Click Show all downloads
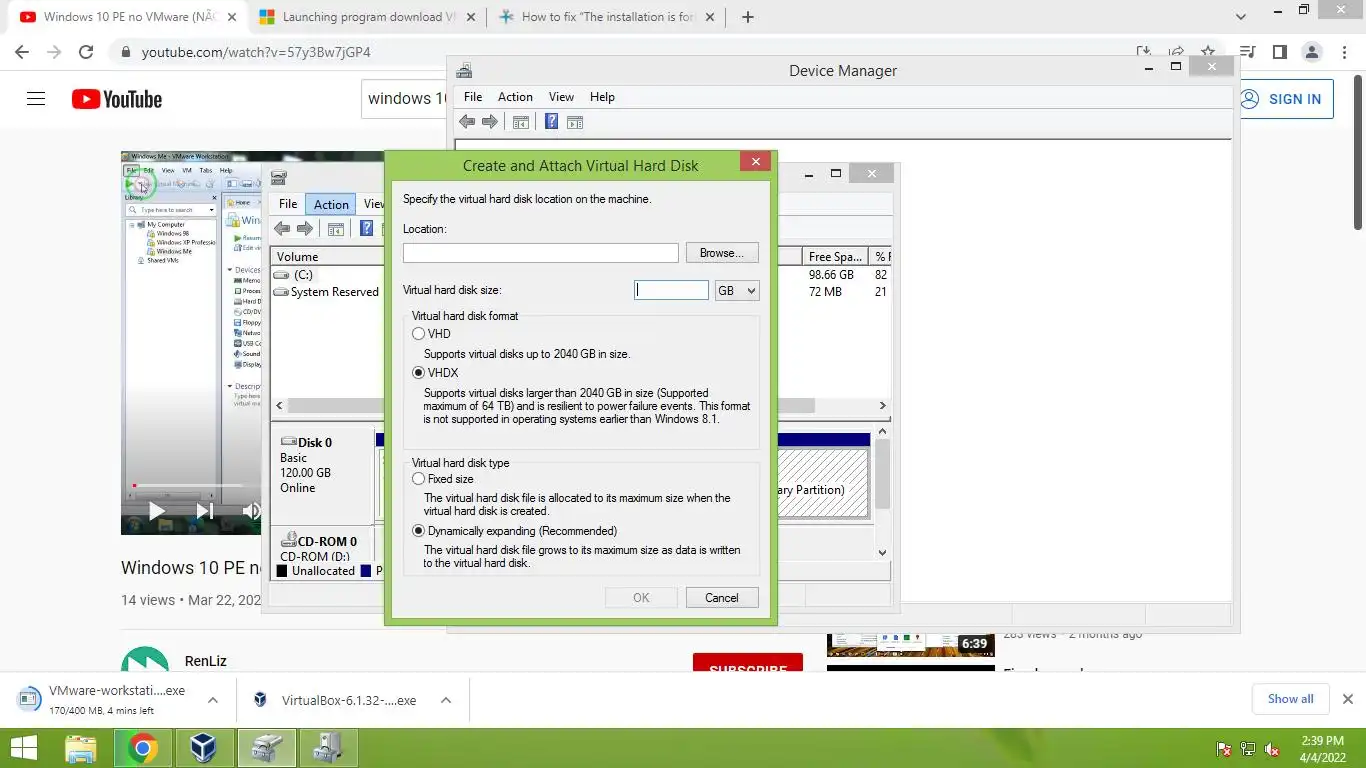Image resolution: width=1366 pixels, height=768 pixels. click(1290, 699)
